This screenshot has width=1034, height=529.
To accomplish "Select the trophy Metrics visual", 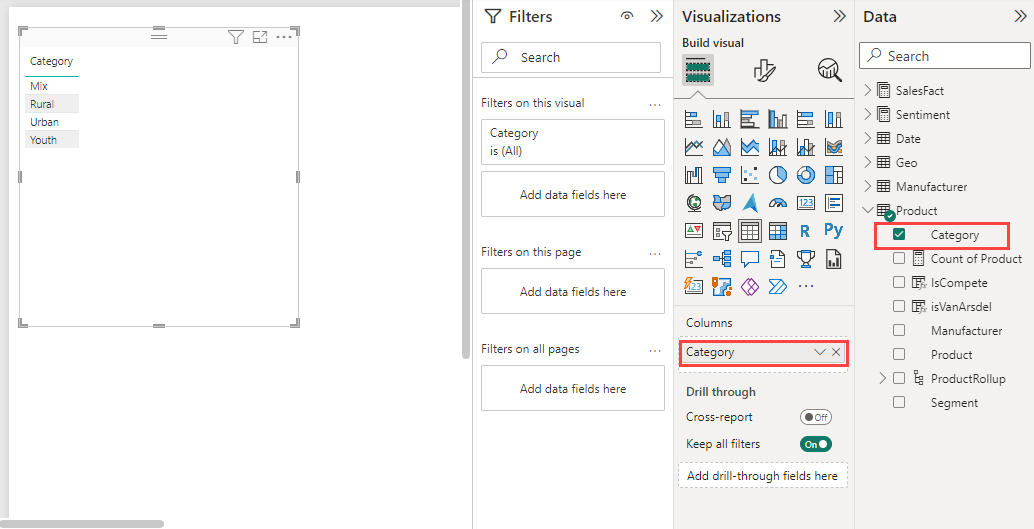I will [806, 259].
